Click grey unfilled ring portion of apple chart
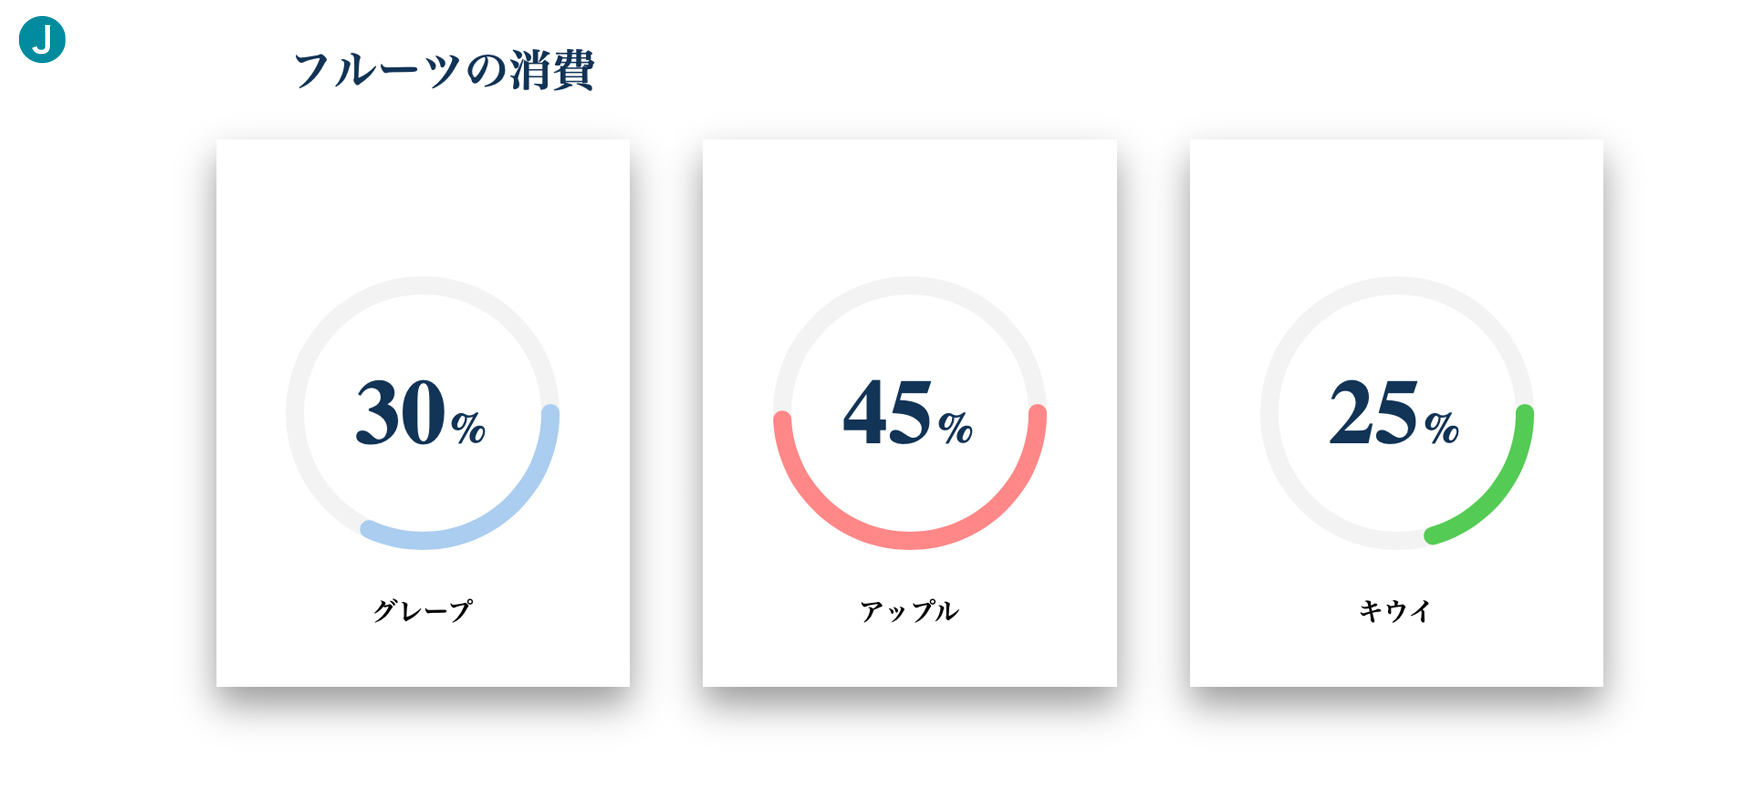This screenshot has width=1740, height=800. coord(910,285)
